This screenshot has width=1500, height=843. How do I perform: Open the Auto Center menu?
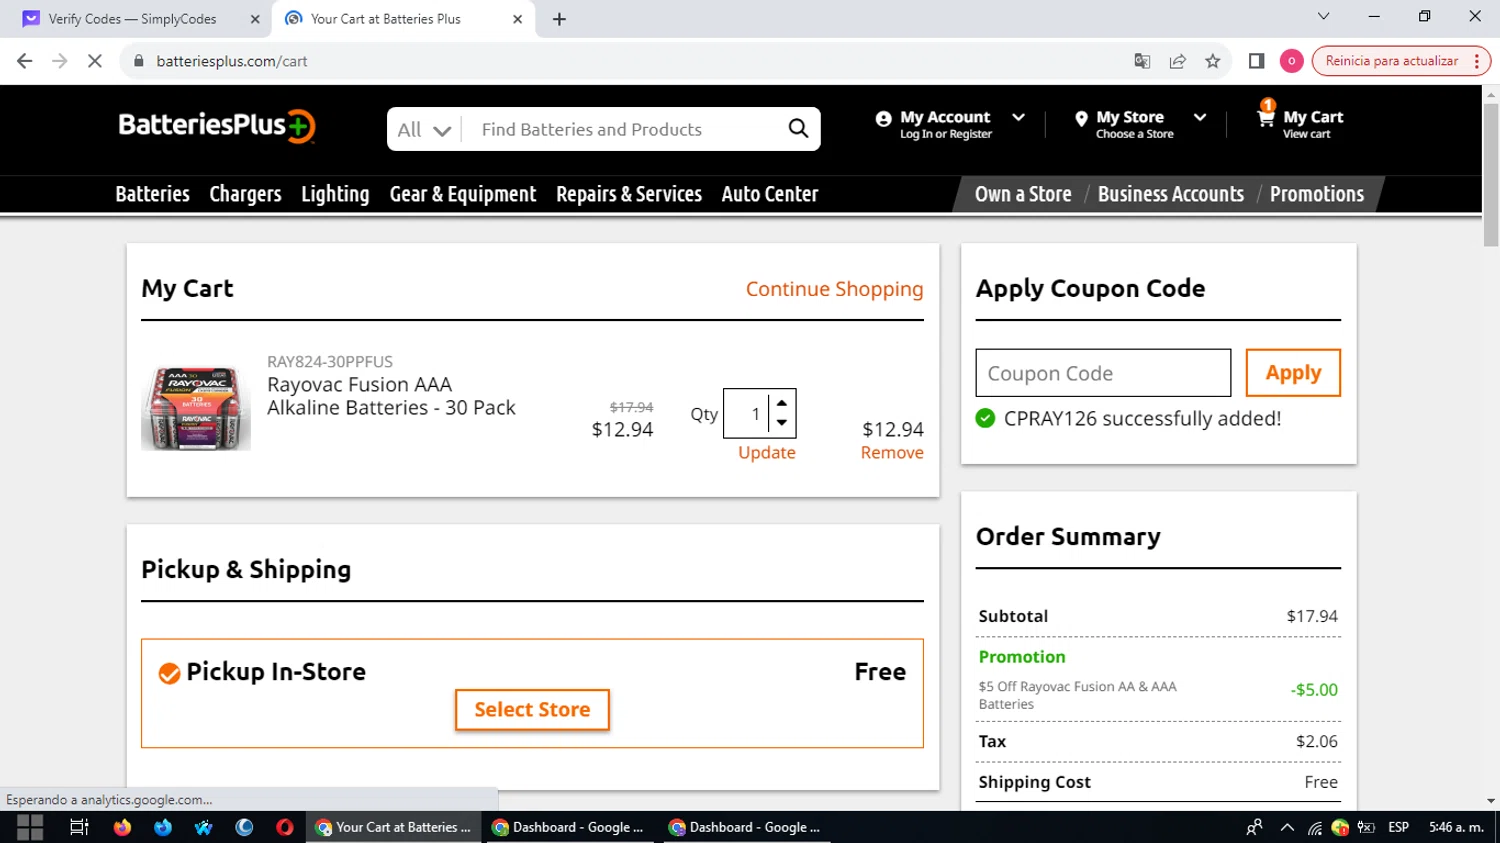770,194
